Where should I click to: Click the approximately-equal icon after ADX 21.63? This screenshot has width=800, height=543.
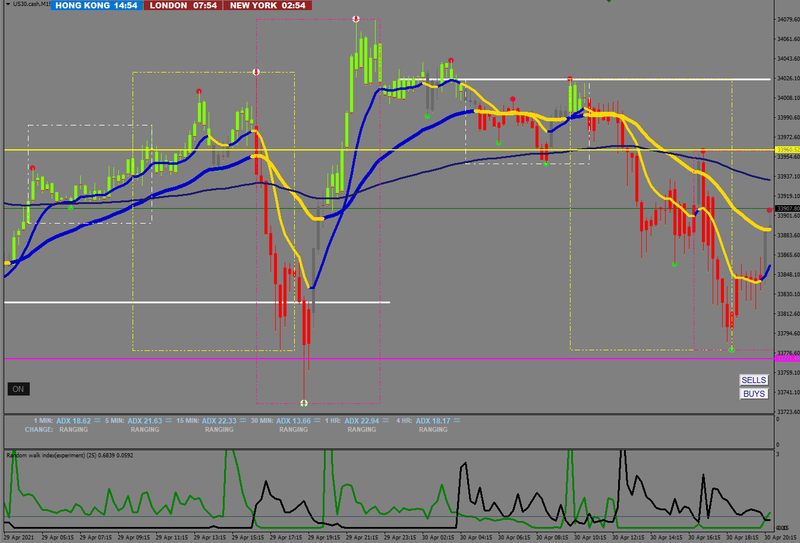tap(168, 421)
